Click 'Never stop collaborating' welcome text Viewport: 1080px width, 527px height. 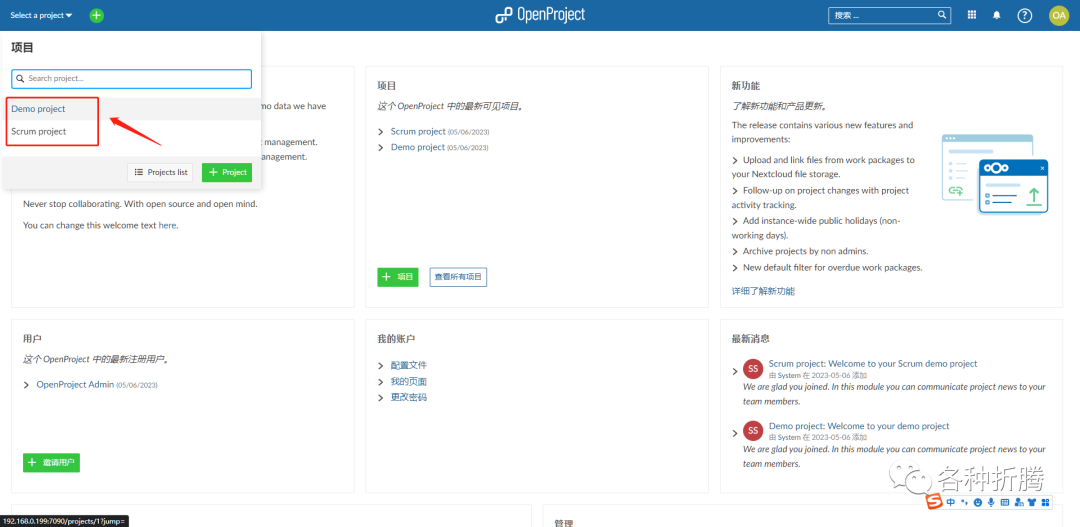point(141,204)
